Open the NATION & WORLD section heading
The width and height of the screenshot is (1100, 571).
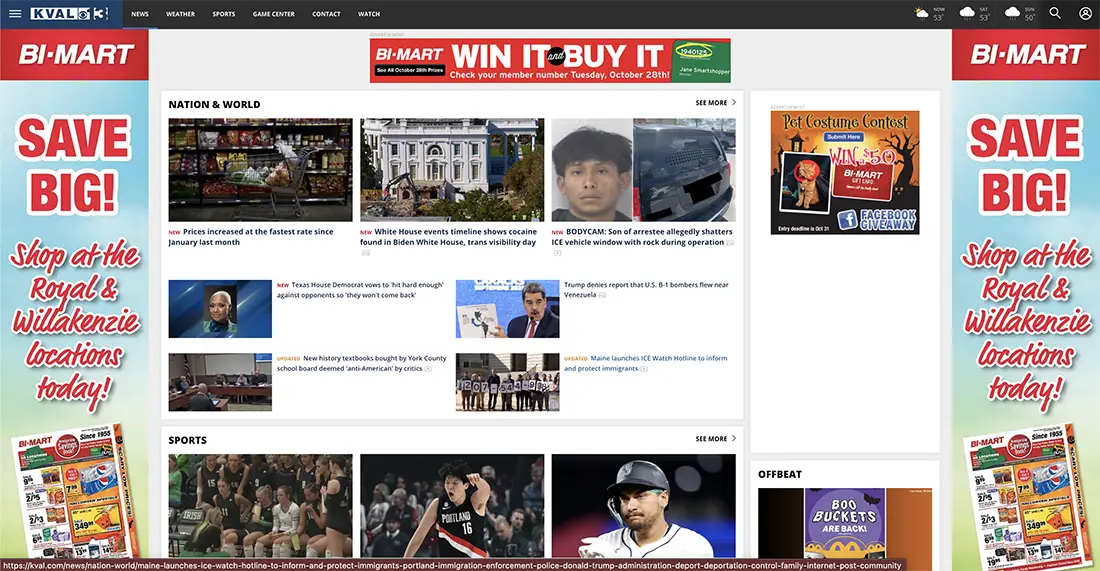[x=214, y=105]
